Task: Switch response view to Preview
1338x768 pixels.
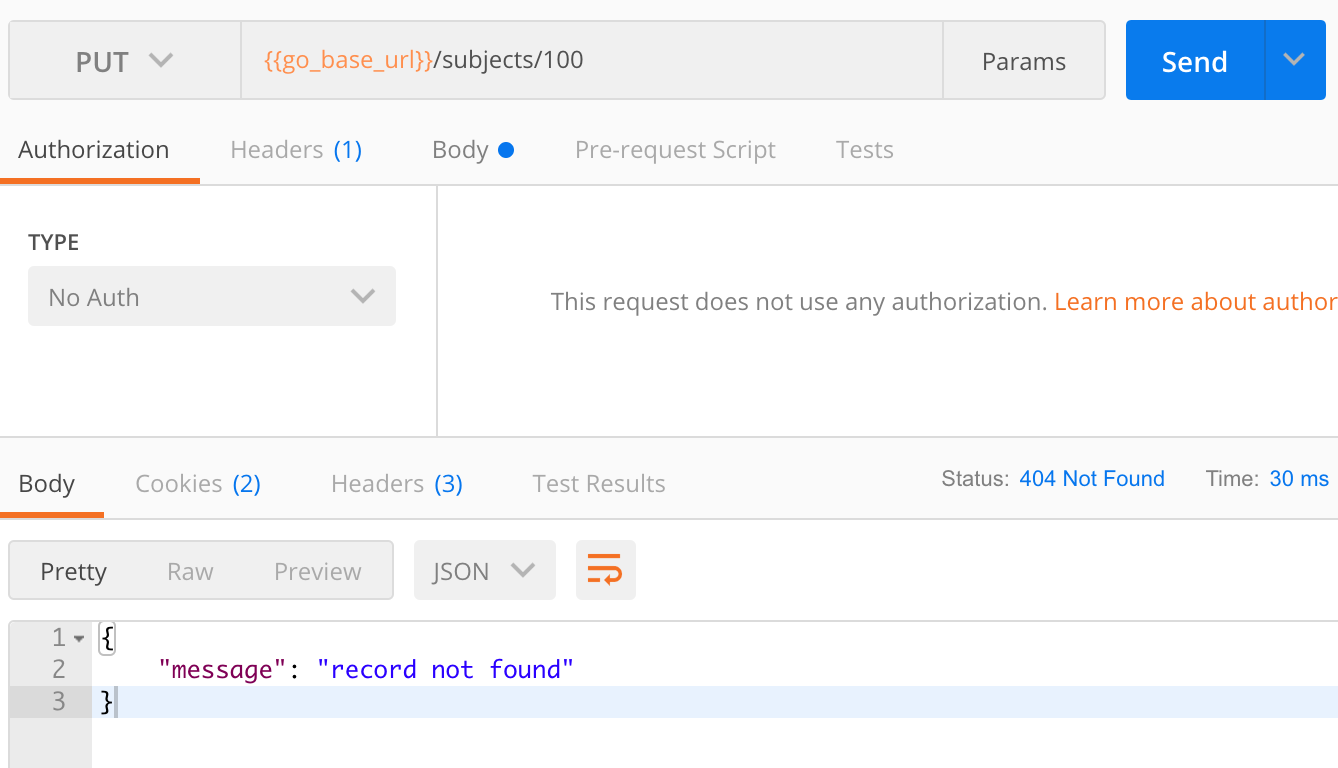Action: pos(317,571)
